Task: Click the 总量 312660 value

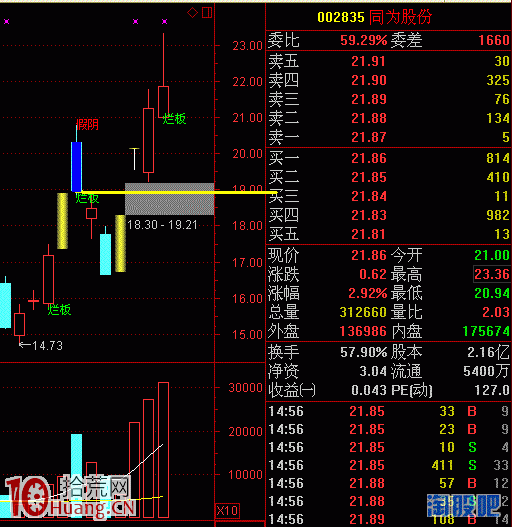Action: [x=363, y=312]
